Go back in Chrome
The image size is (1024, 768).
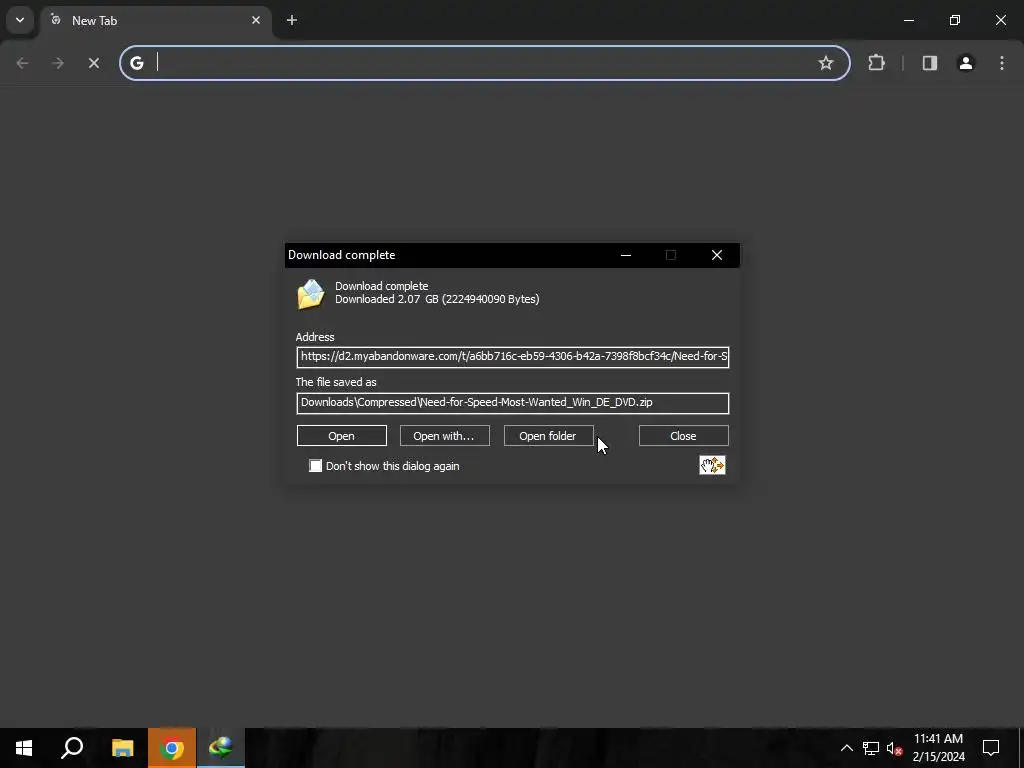(x=22, y=63)
